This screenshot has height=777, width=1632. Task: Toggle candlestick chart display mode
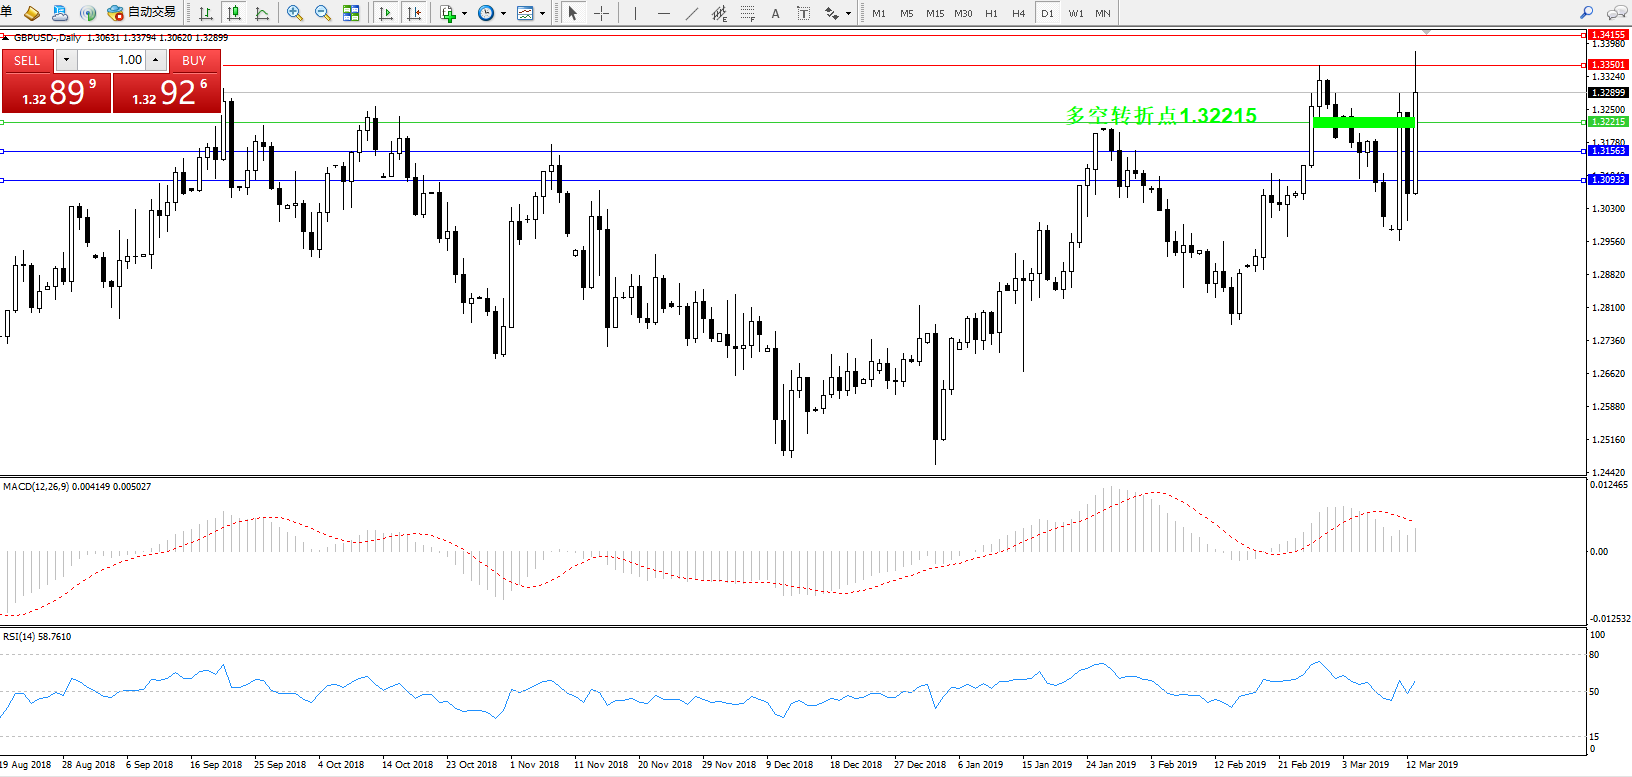234,13
